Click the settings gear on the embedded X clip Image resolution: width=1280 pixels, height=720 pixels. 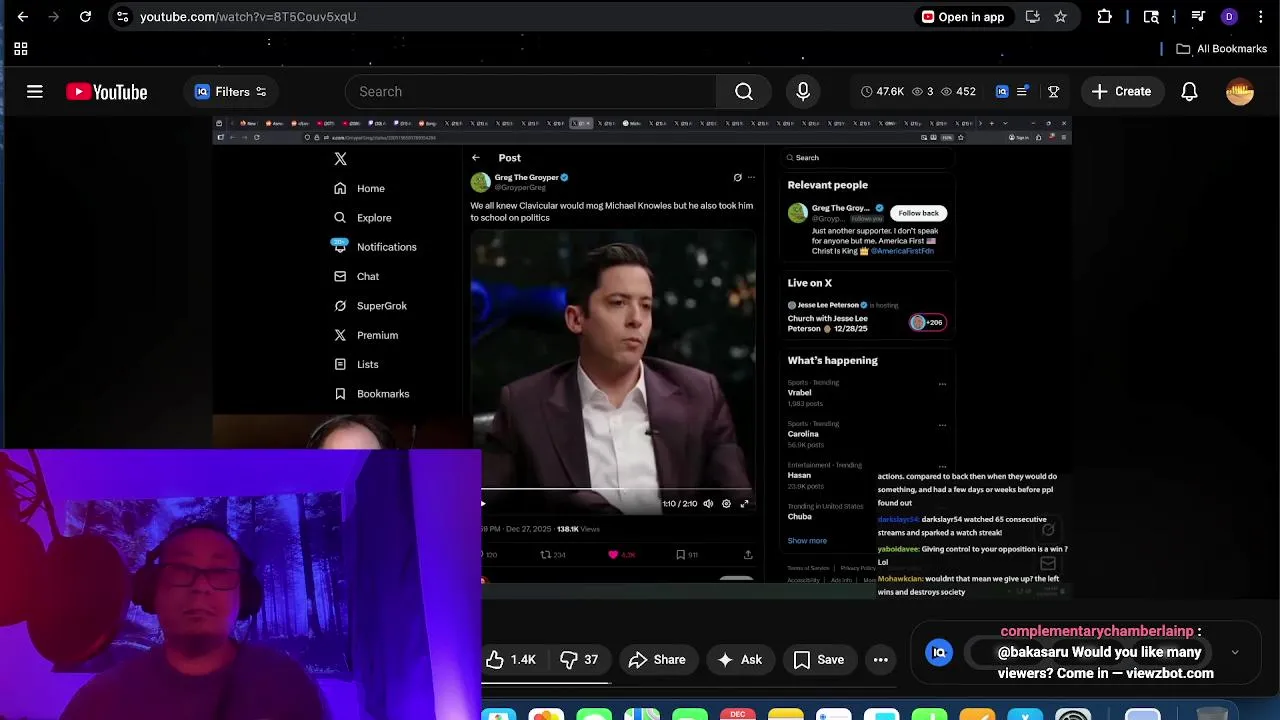click(x=726, y=504)
